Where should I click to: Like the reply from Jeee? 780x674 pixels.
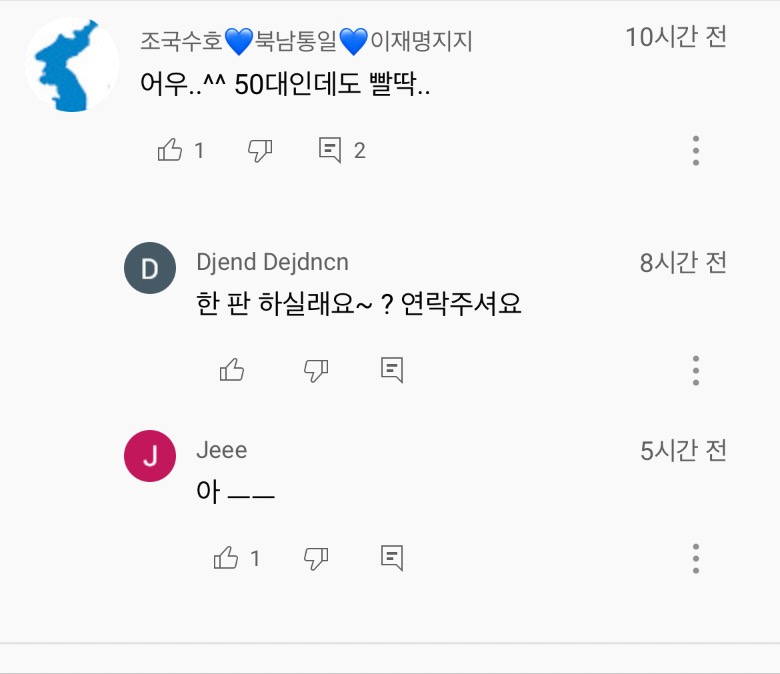(227, 557)
